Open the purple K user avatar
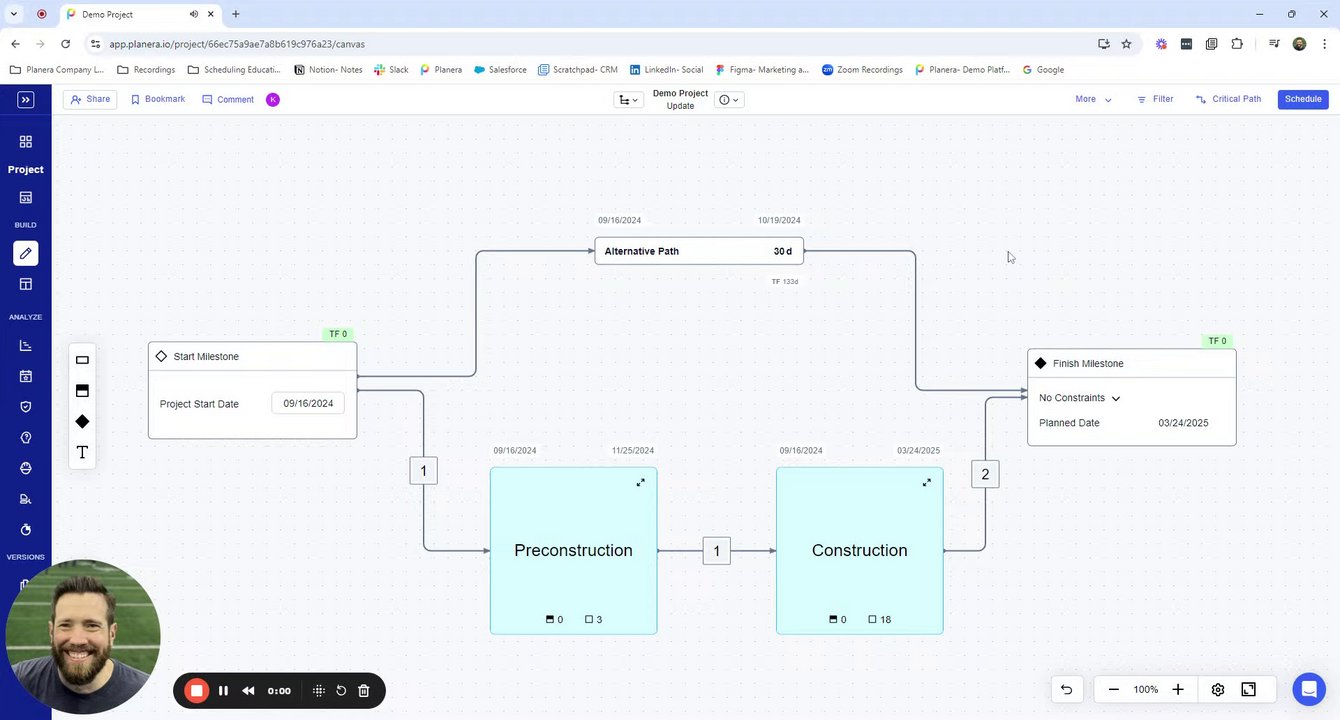The width and height of the screenshot is (1340, 720). tap(272, 99)
